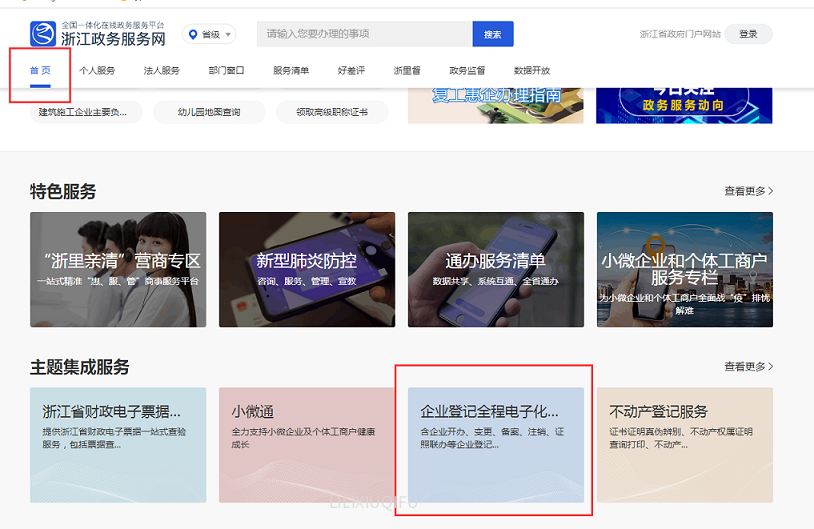Open 好差评 navigation item
814x529 pixels.
coord(351,71)
